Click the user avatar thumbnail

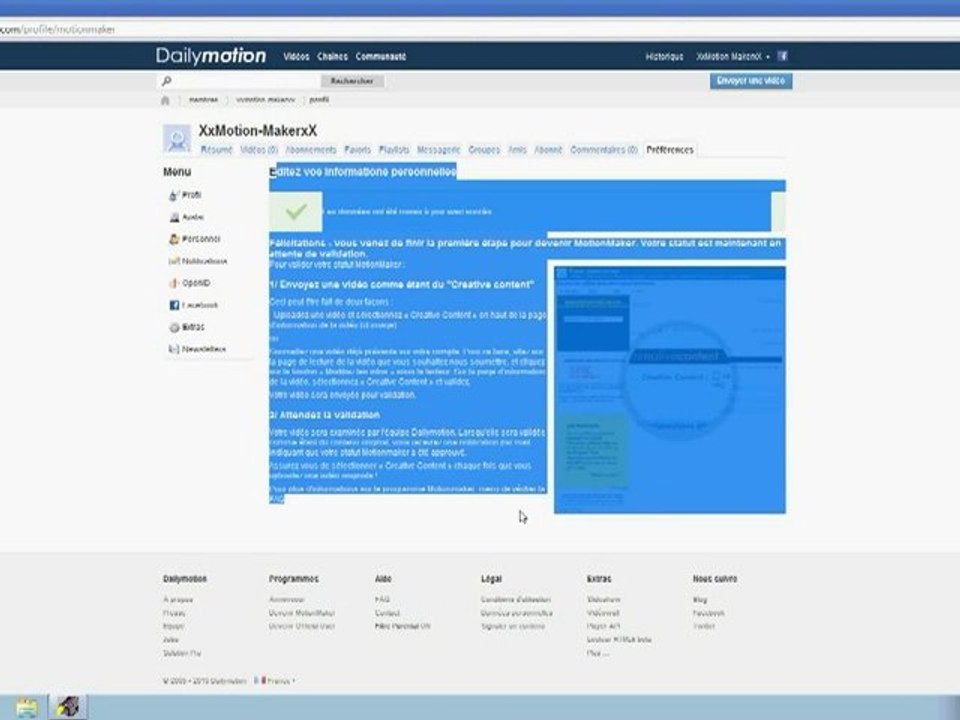click(x=177, y=138)
